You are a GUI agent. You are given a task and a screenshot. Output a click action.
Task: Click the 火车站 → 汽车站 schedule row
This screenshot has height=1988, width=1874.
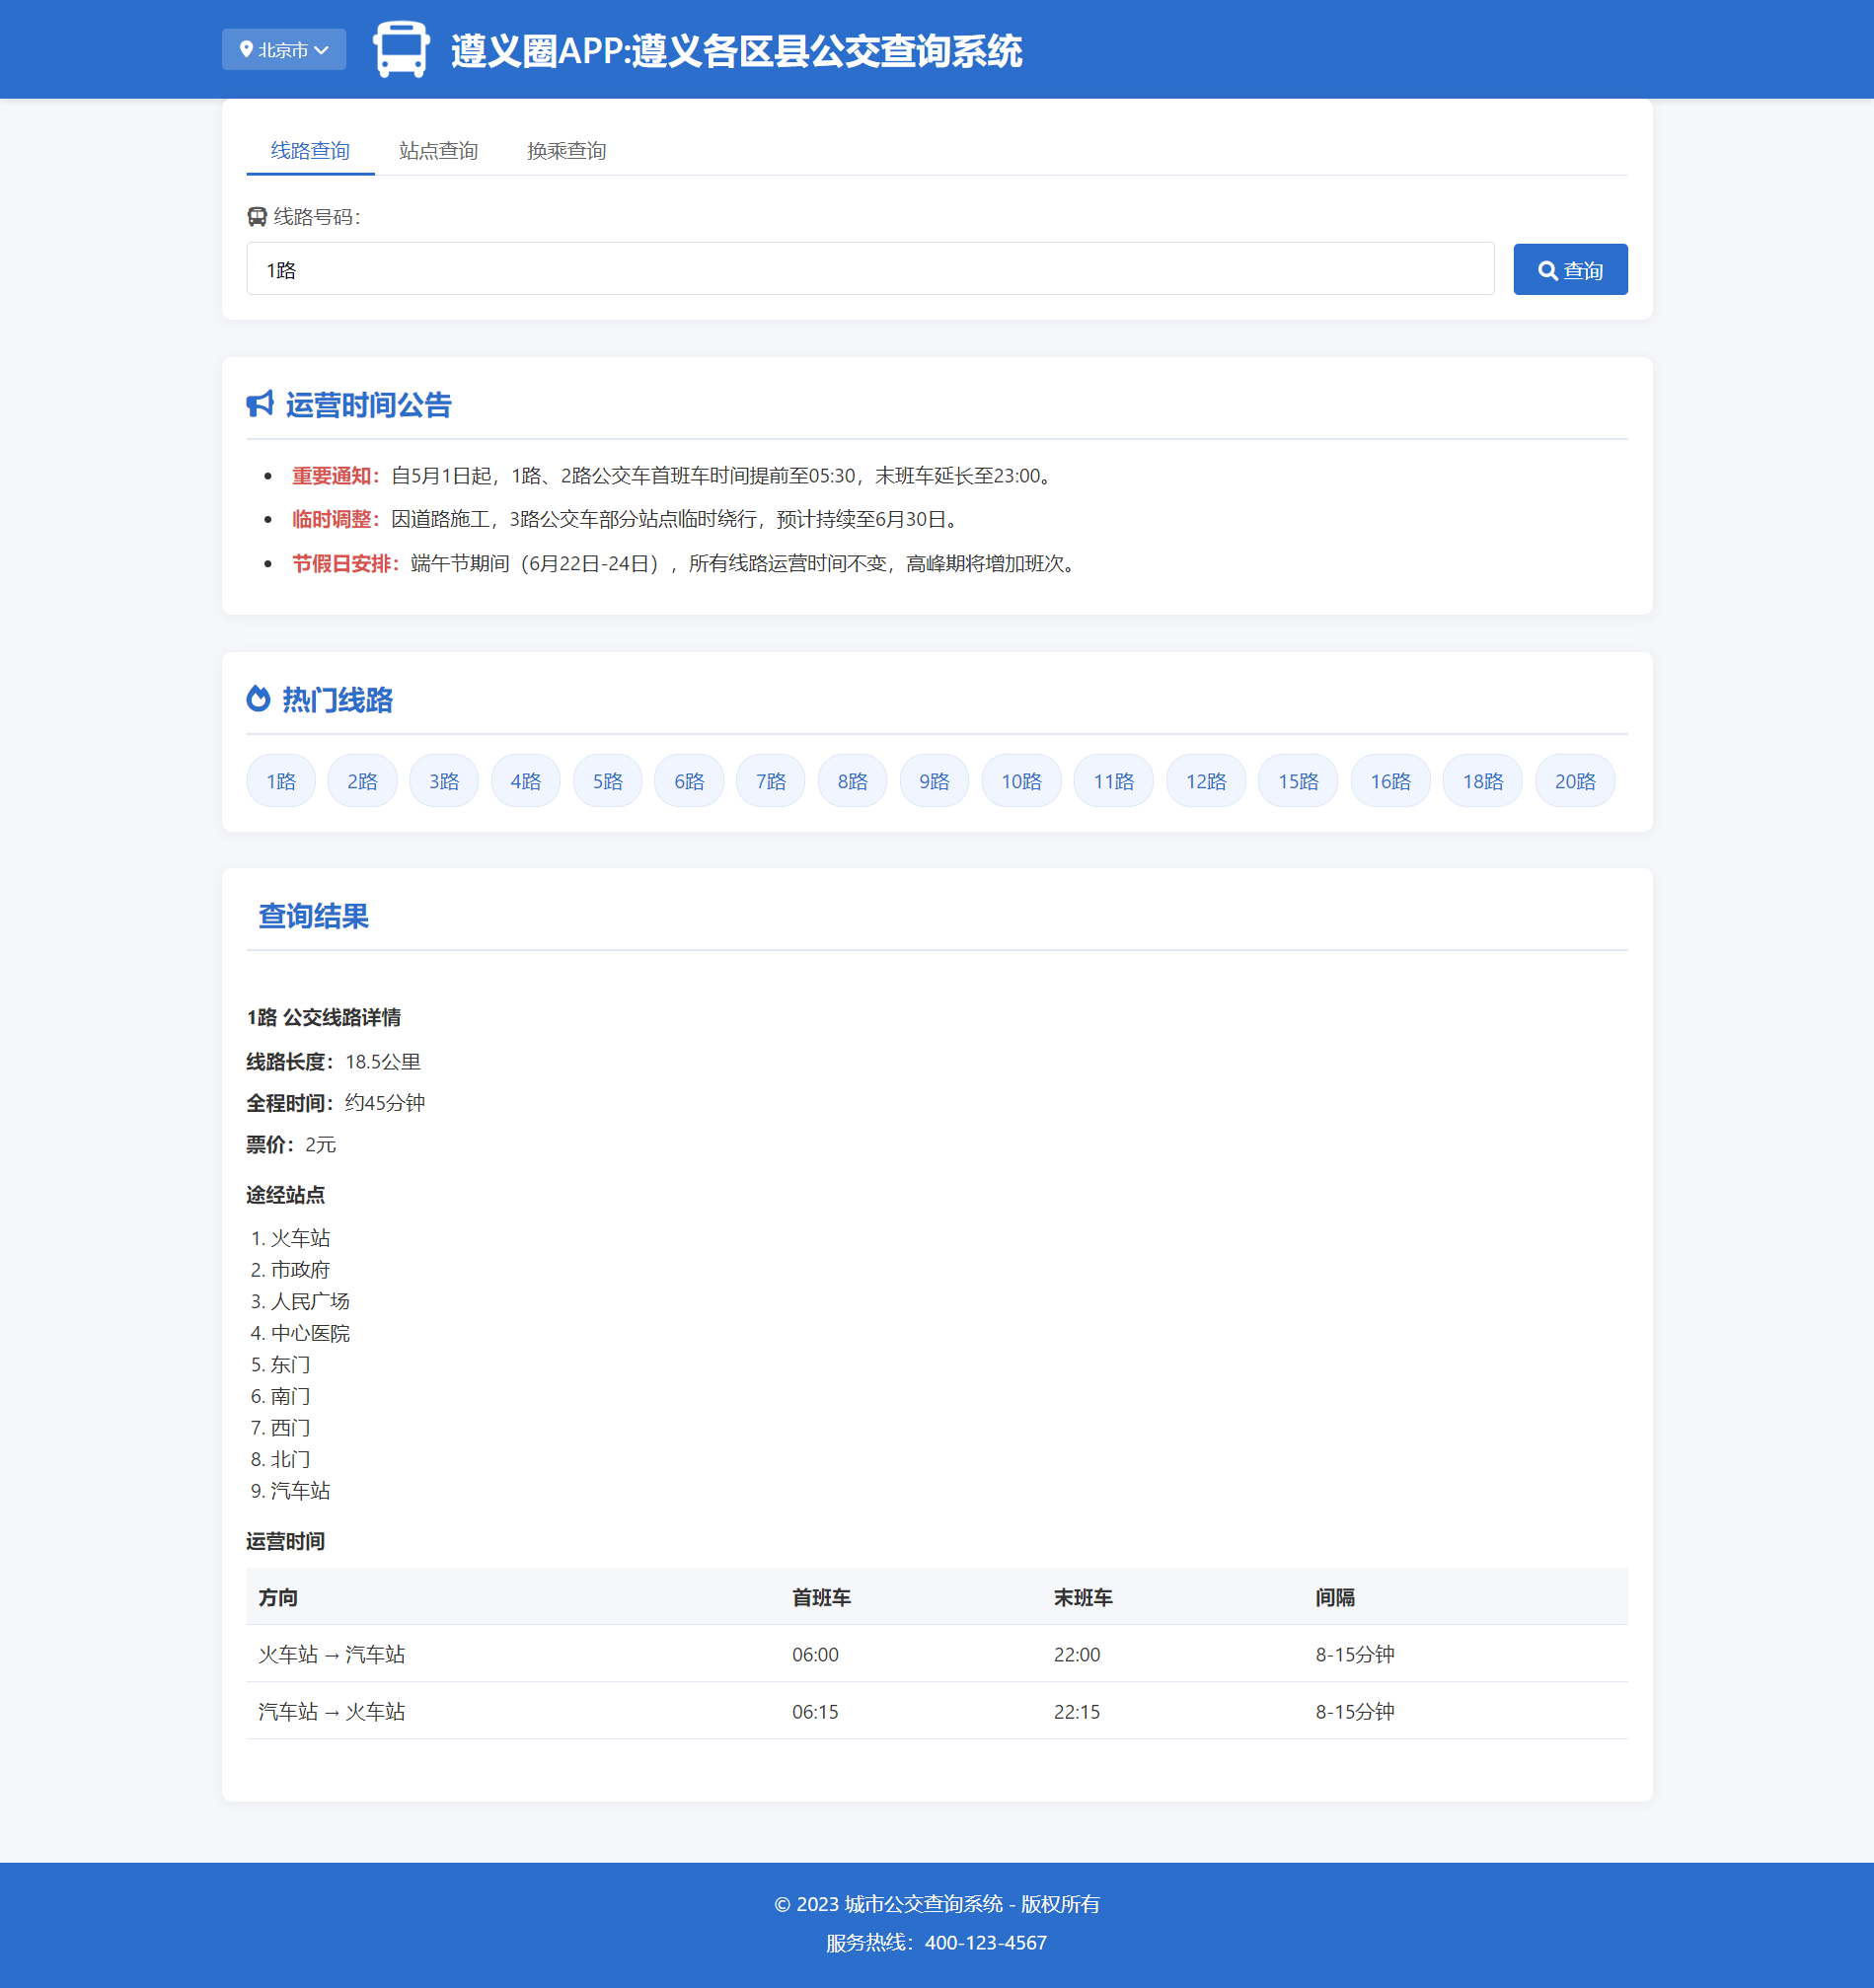[x=936, y=1654]
